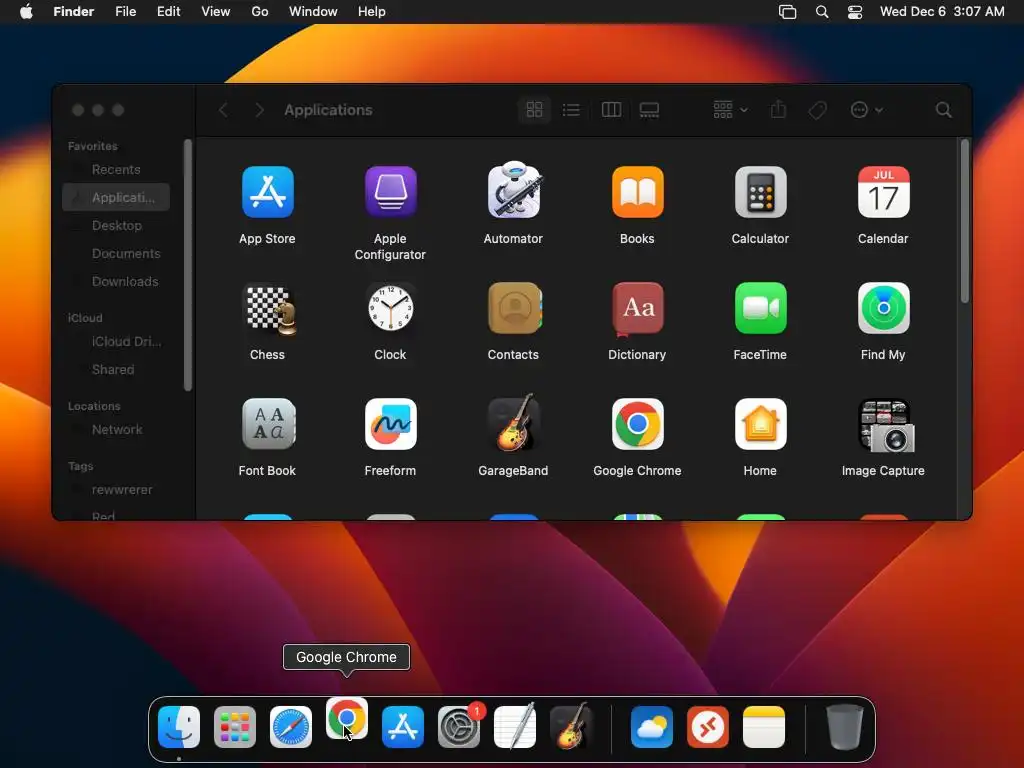Select Shared in the sidebar
The height and width of the screenshot is (768, 1024).
(116, 370)
